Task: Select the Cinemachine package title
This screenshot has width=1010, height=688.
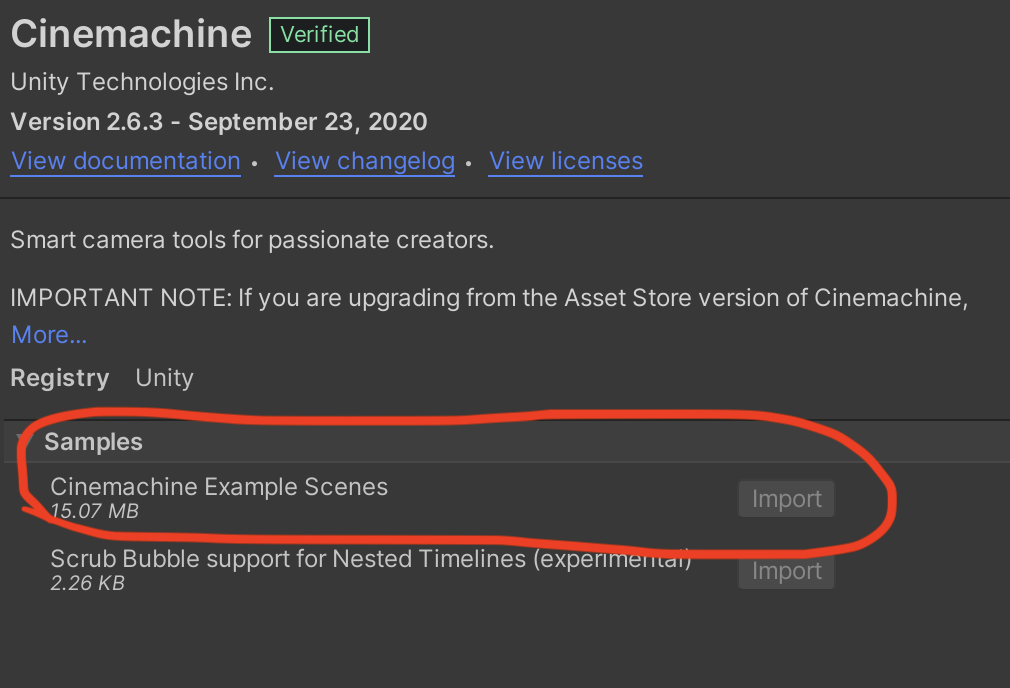Action: point(131,34)
